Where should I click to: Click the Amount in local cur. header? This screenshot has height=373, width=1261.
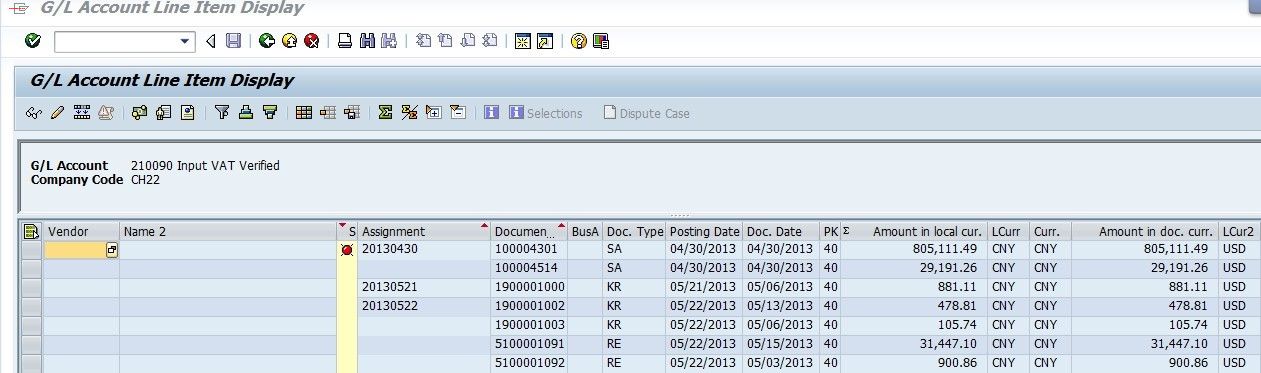(x=914, y=231)
